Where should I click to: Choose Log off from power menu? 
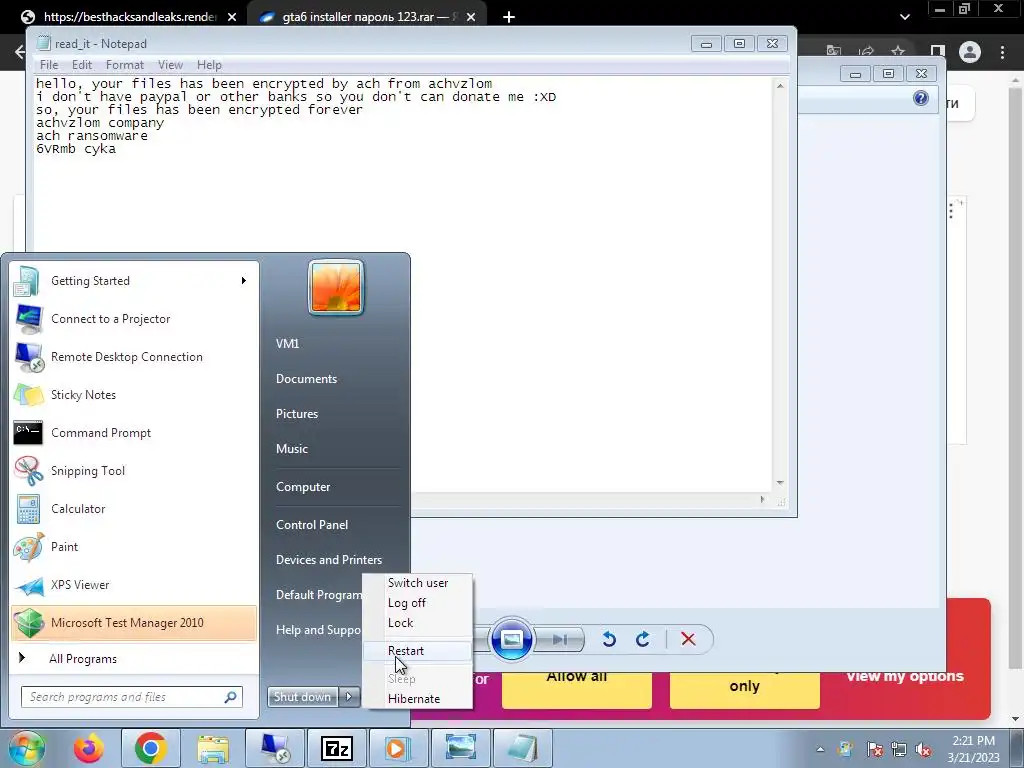417,603
